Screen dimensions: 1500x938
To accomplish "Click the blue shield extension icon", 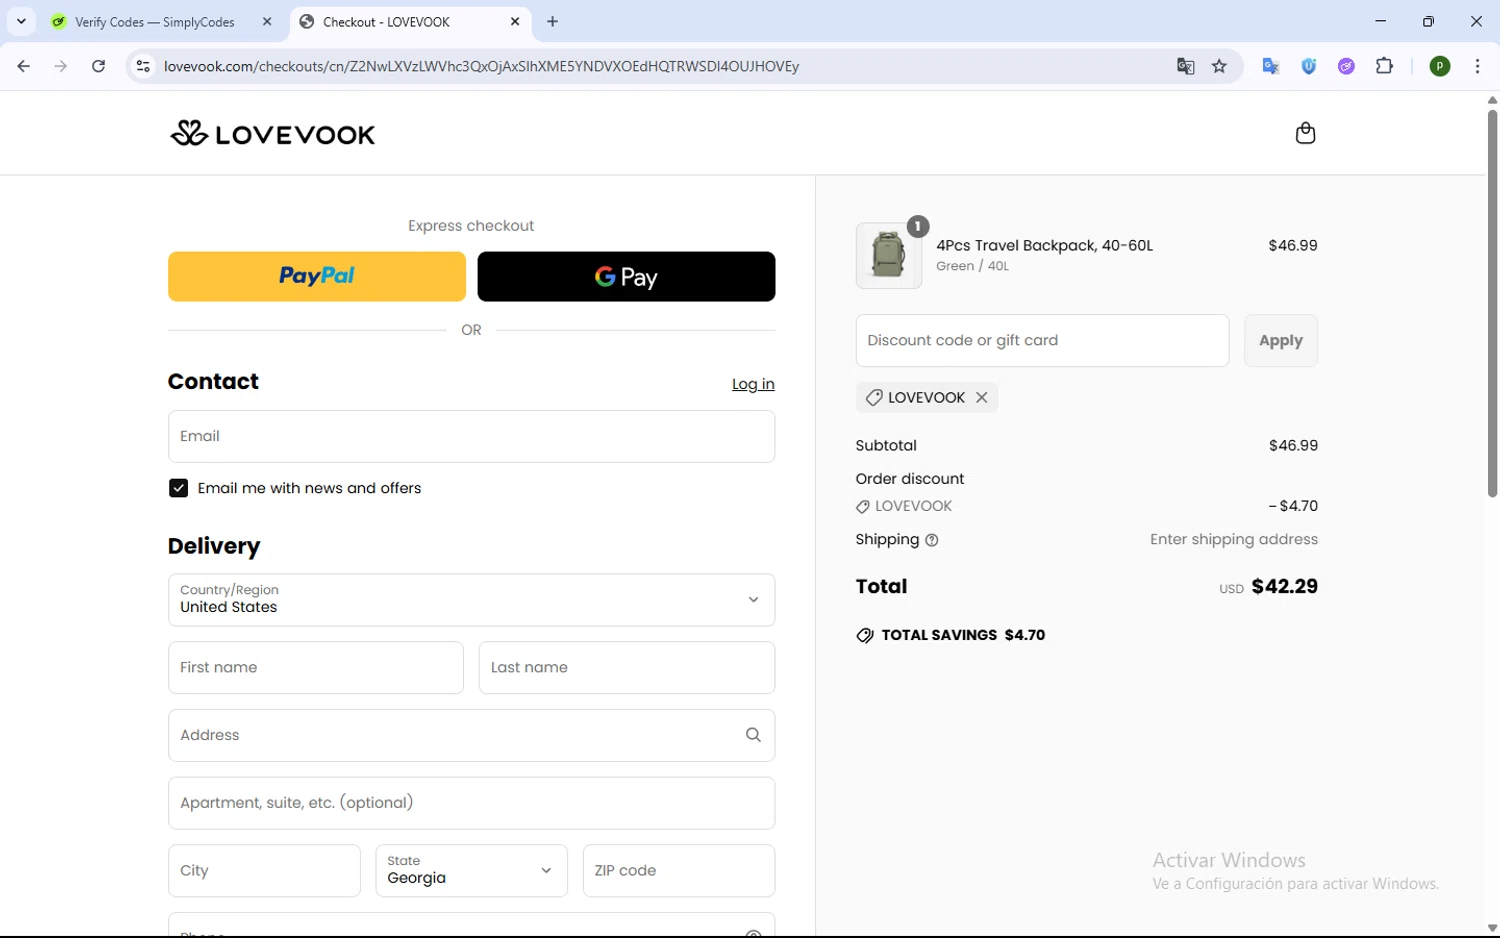I will 1309,66.
